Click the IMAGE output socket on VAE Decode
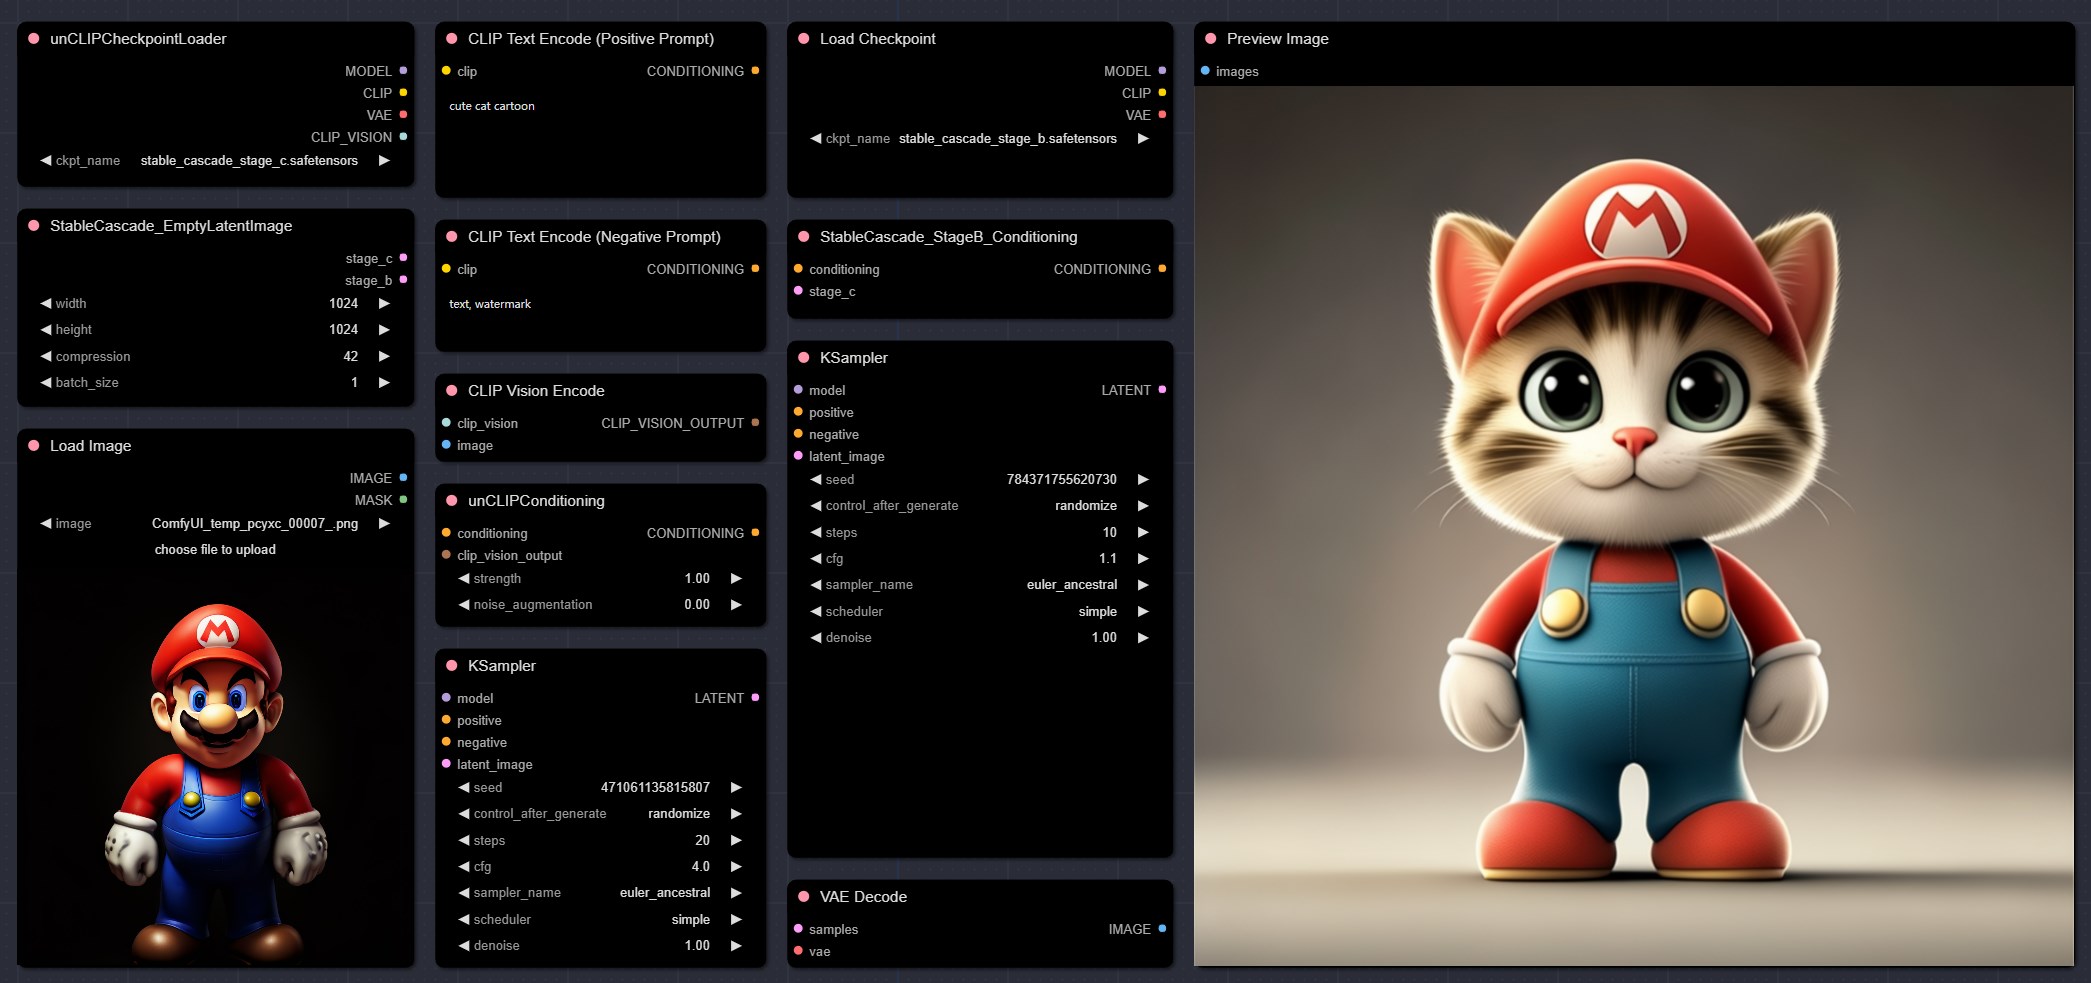Viewport: 2091px width, 983px height. coord(1161,929)
